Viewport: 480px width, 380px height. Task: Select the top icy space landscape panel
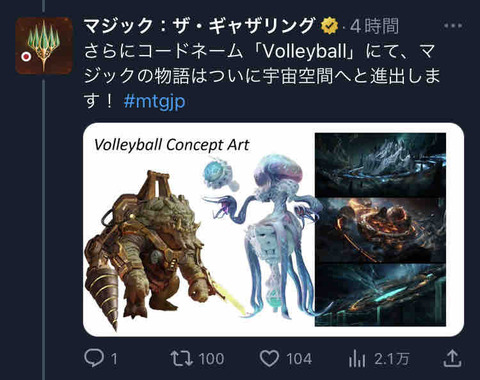click(x=380, y=165)
